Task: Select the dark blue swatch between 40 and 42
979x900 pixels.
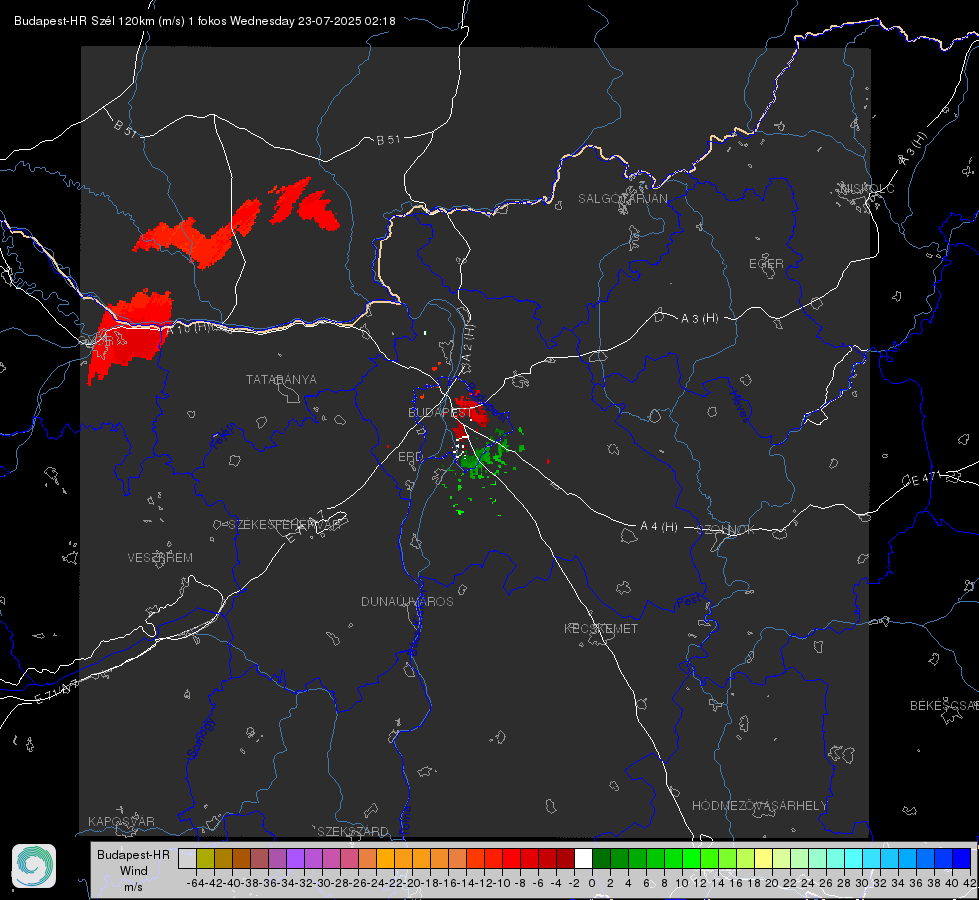Action: pos(962,859)
